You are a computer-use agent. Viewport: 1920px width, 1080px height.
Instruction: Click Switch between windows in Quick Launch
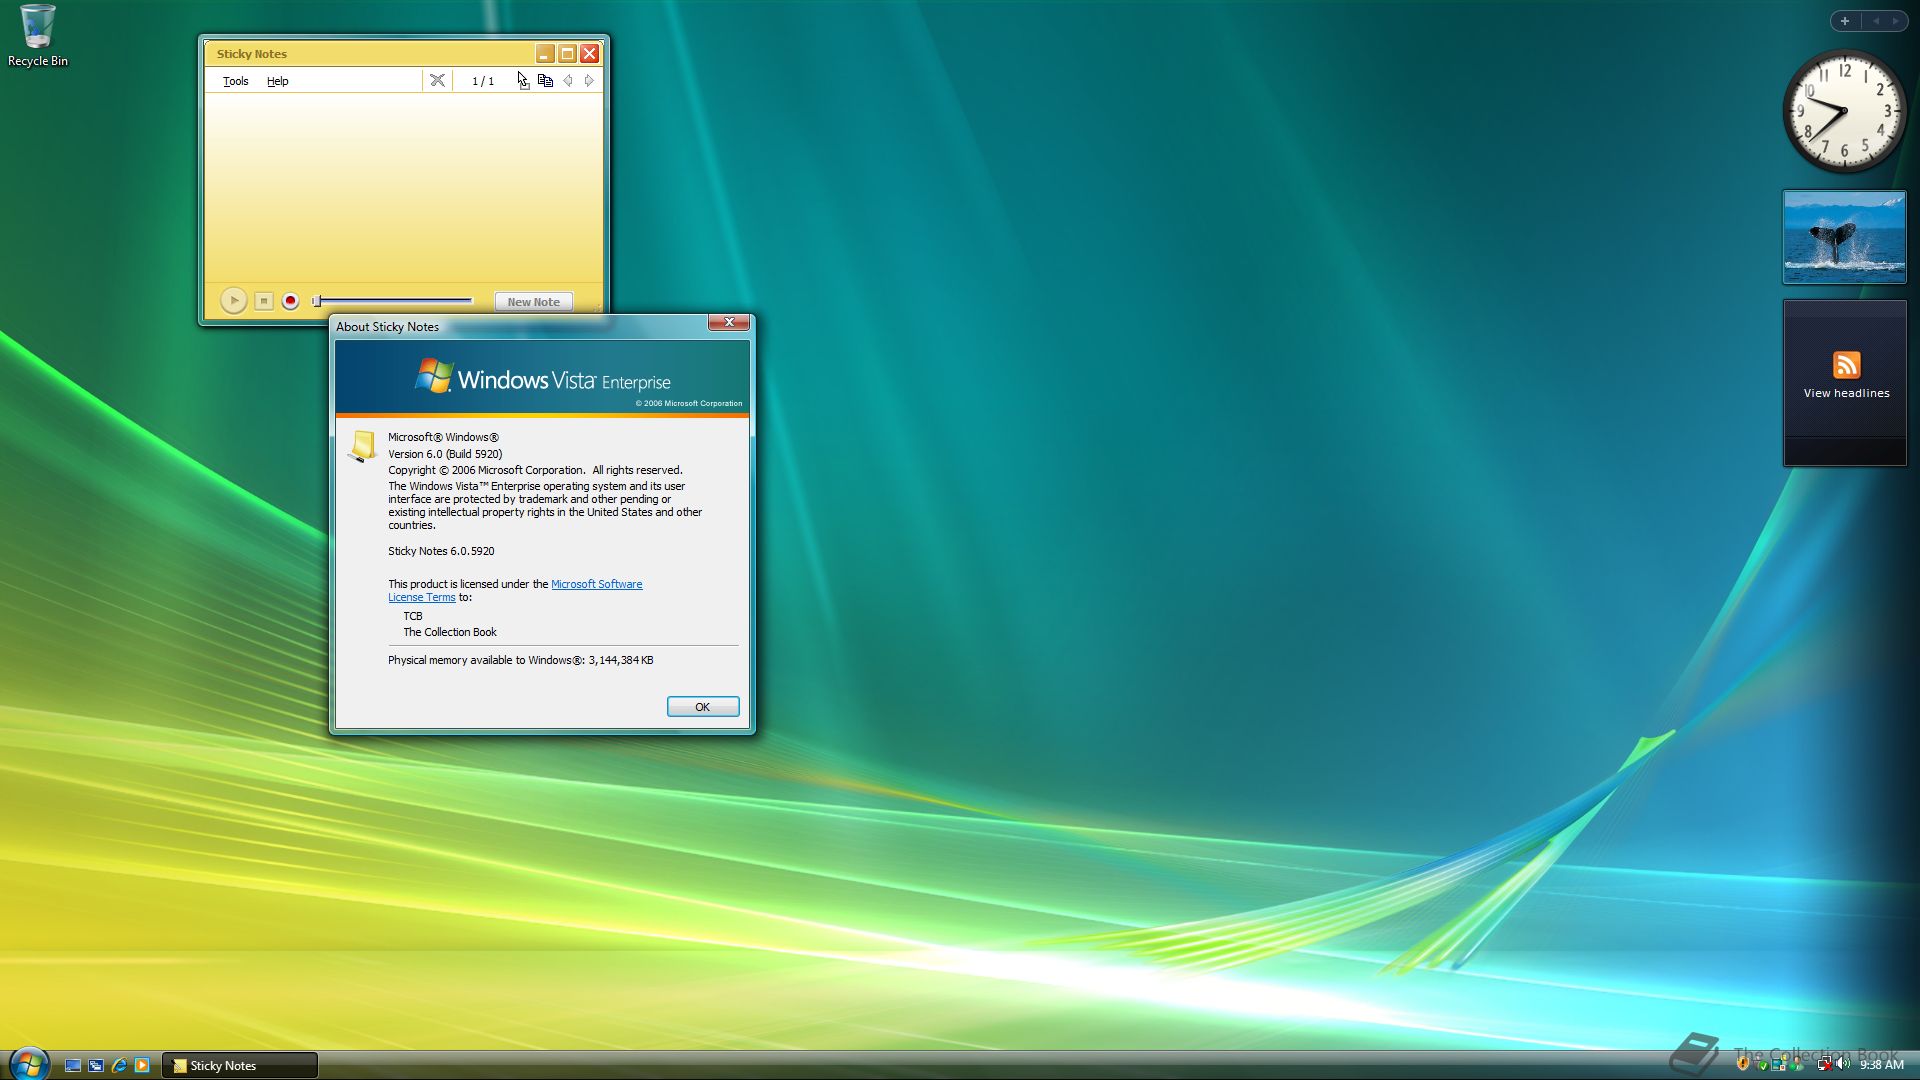point(96,1066)
